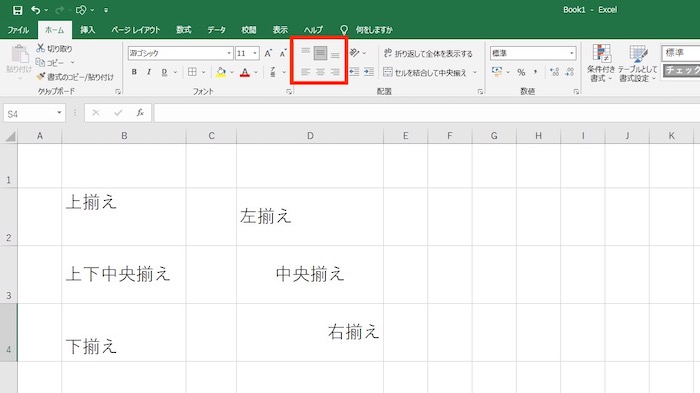The height and width of the screenshot is (393, 700).
Task: Open the Alignment dialog launcher (配置)
Action: pyautogui.click(x=480, y=92)
